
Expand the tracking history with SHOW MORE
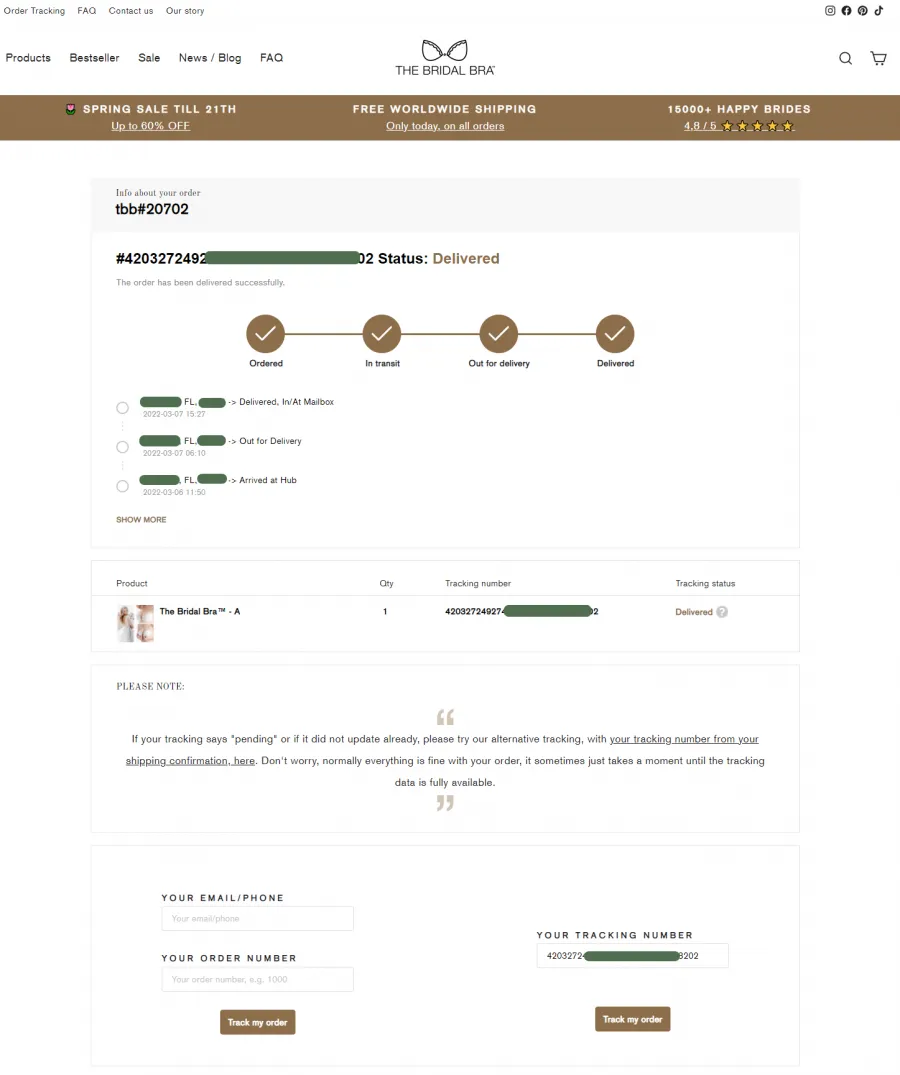141,520
